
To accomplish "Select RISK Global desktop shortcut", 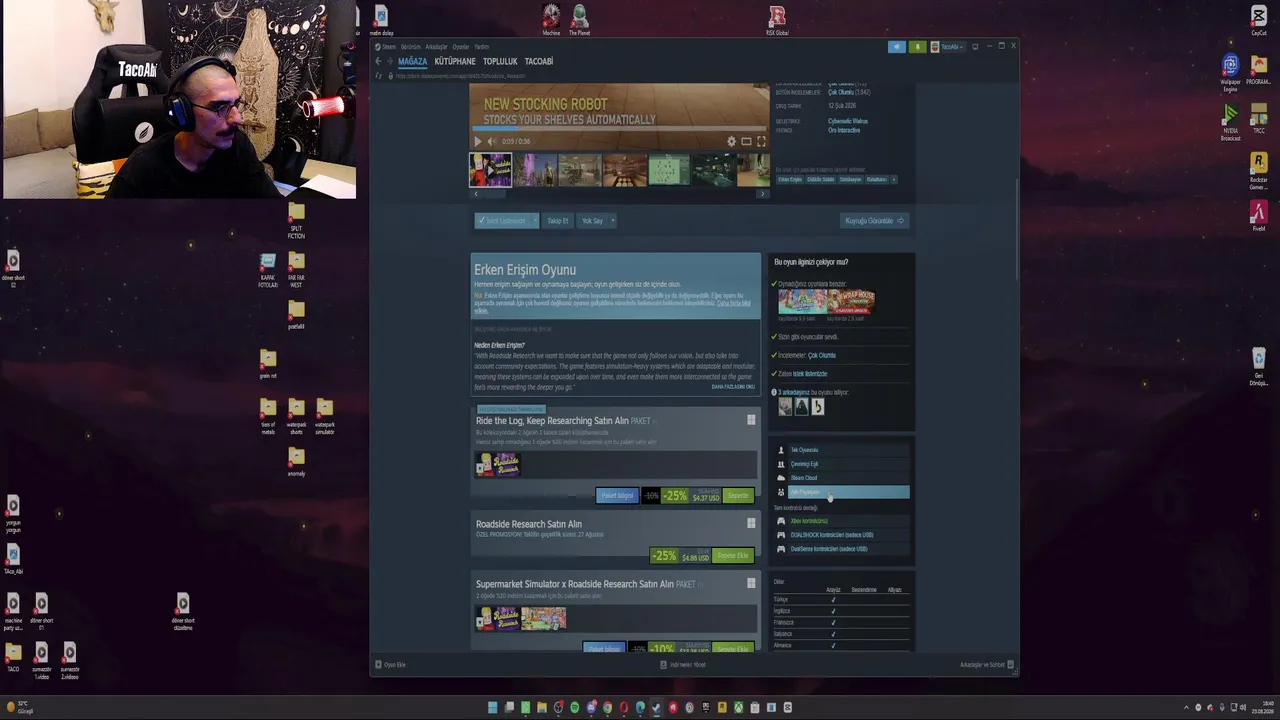I will pos(777,20).
